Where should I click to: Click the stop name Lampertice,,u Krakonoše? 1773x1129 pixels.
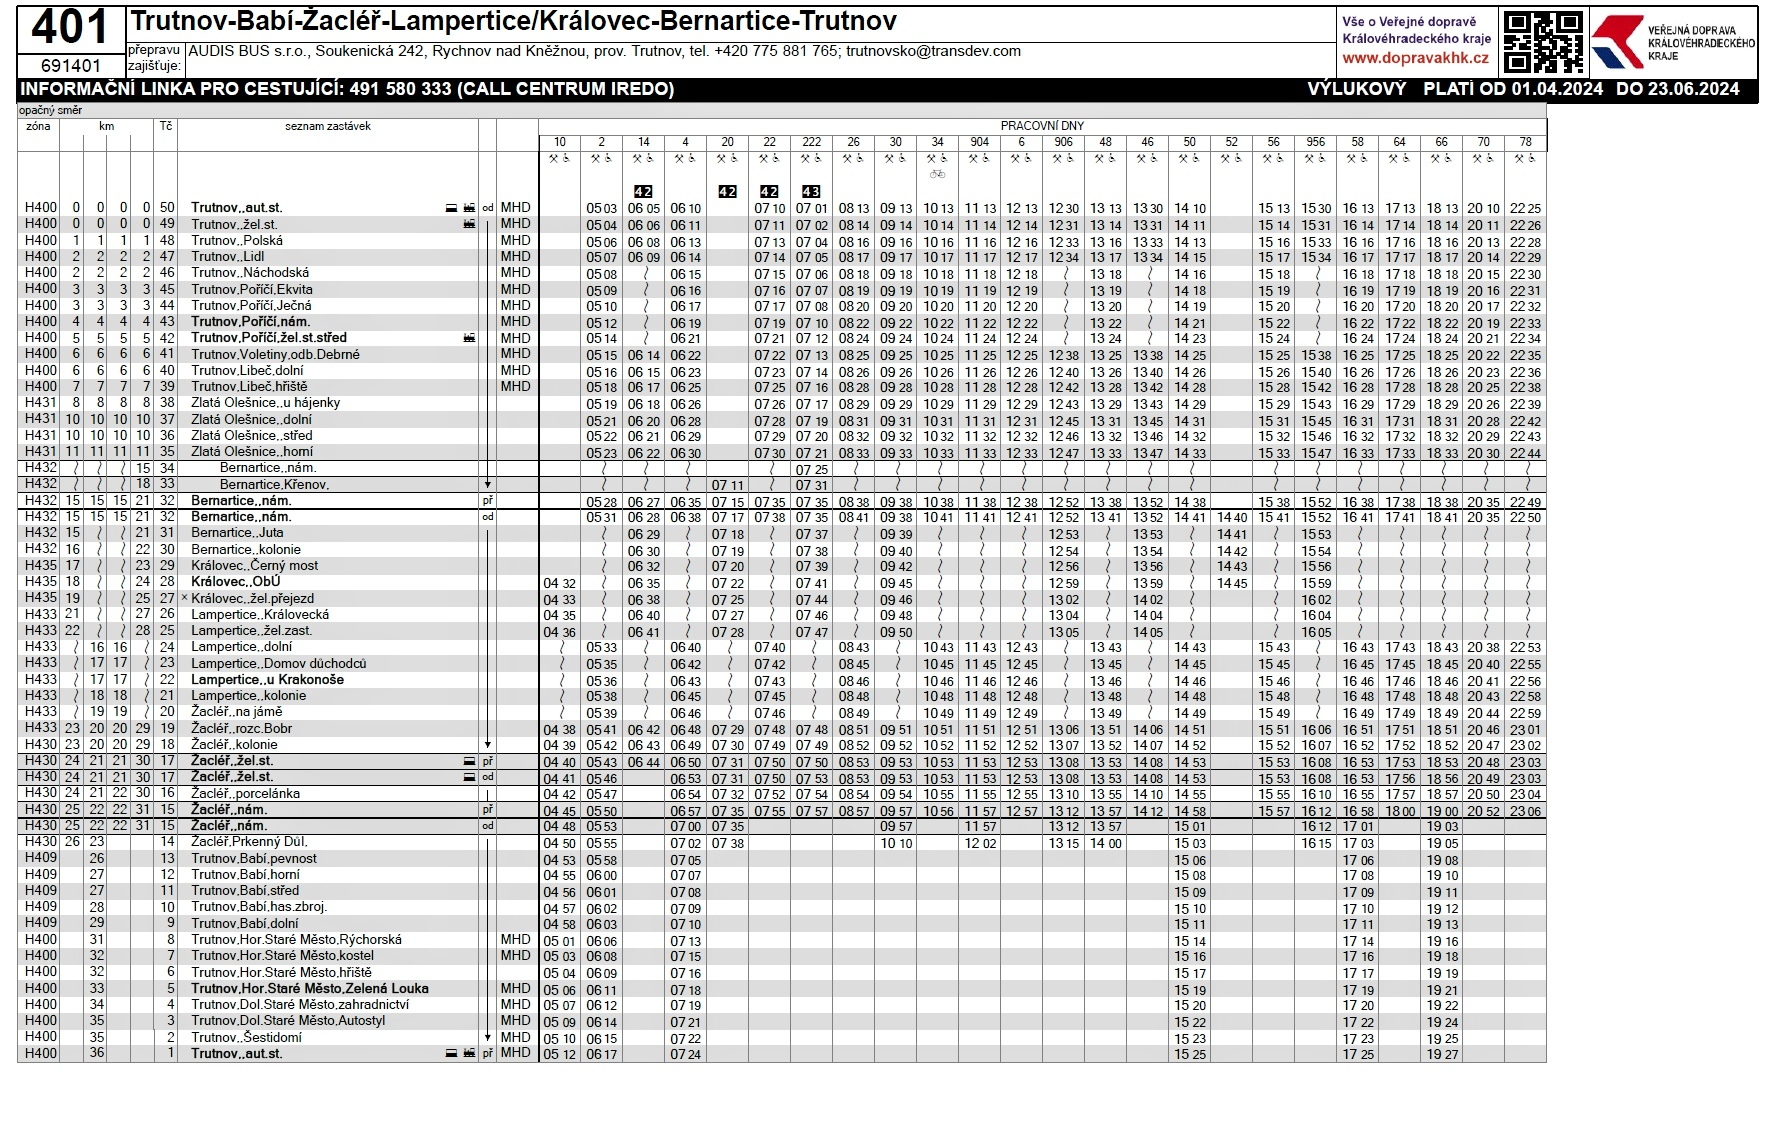point(267,679)
